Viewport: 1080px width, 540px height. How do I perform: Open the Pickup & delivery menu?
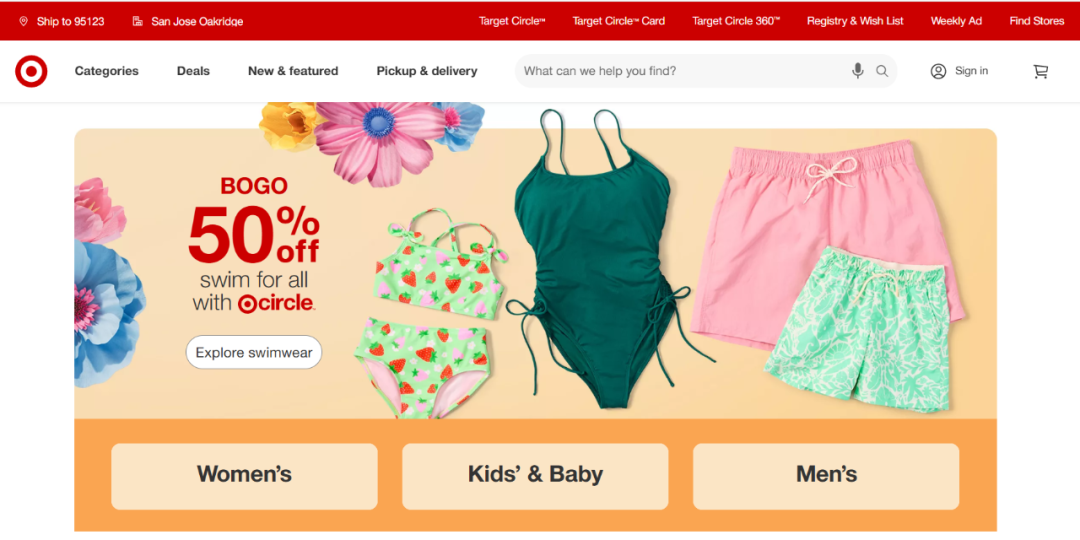click(427, 71)
